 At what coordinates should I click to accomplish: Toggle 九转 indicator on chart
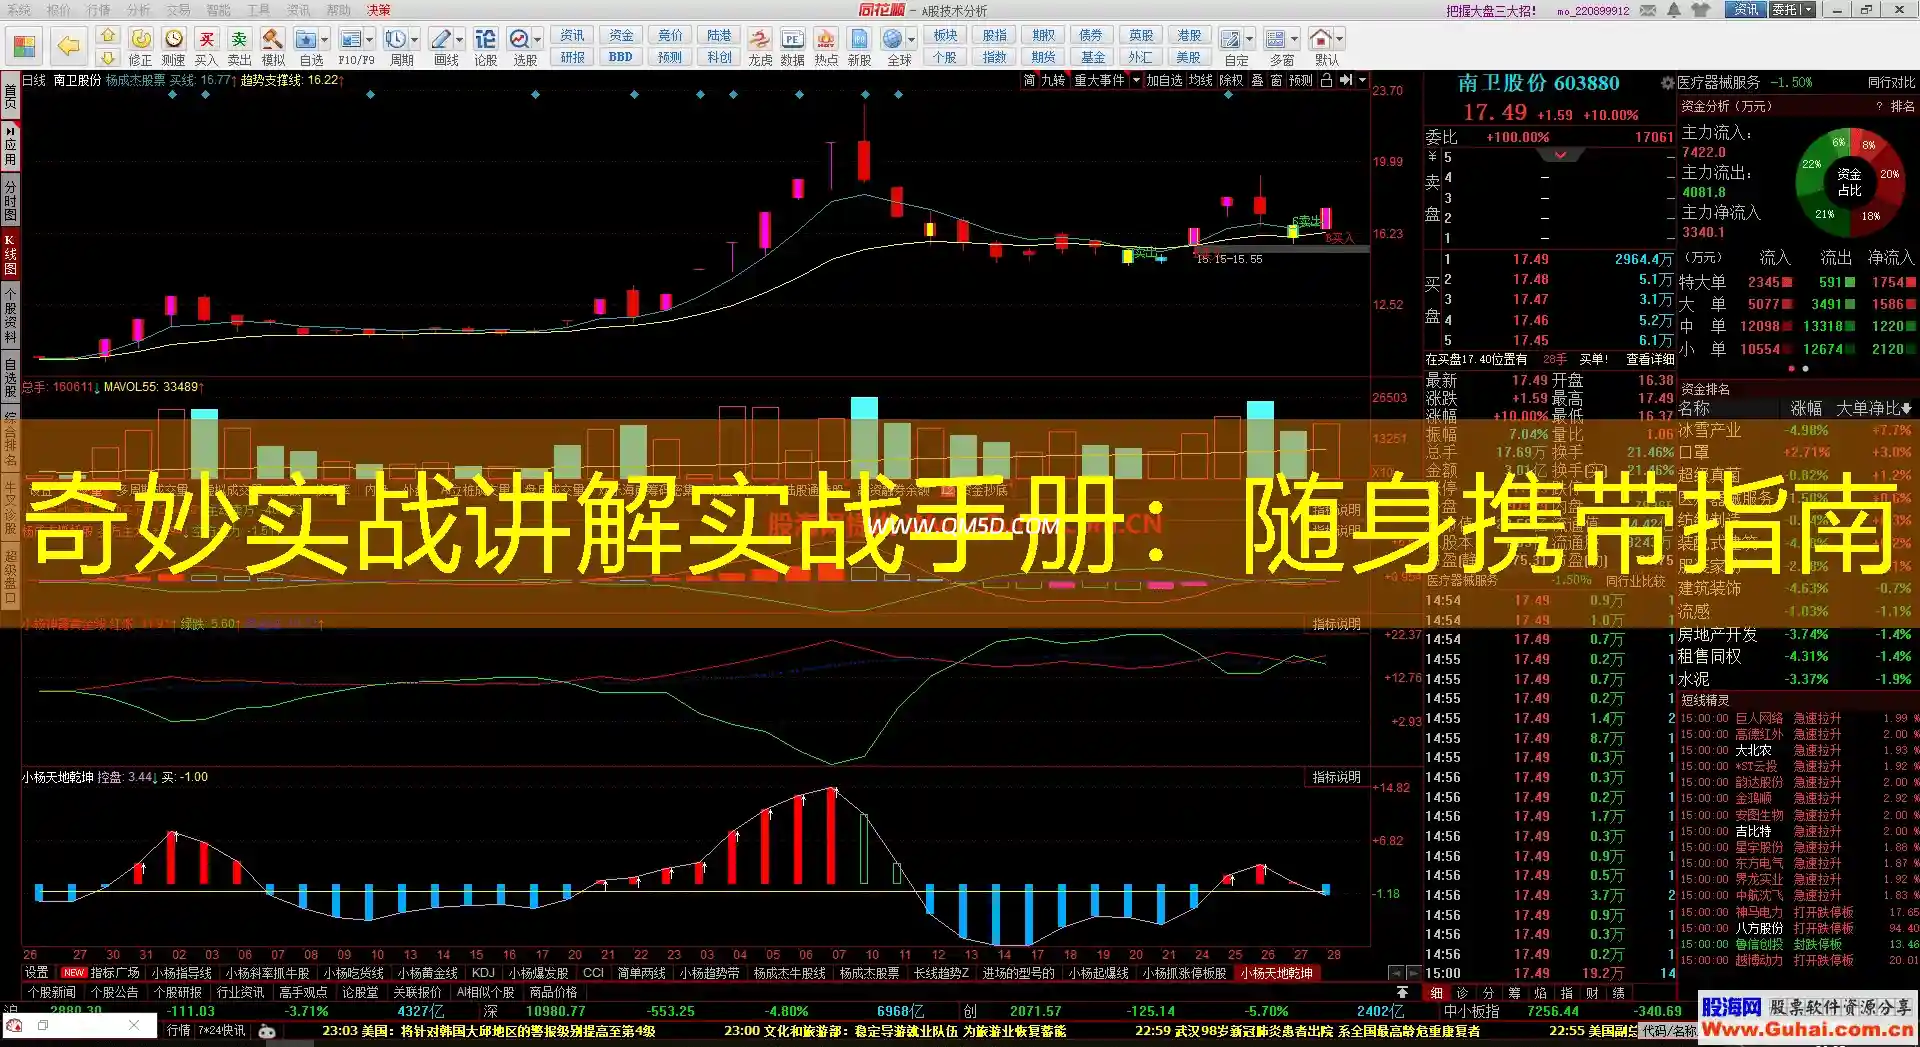tap(1053, 80)
